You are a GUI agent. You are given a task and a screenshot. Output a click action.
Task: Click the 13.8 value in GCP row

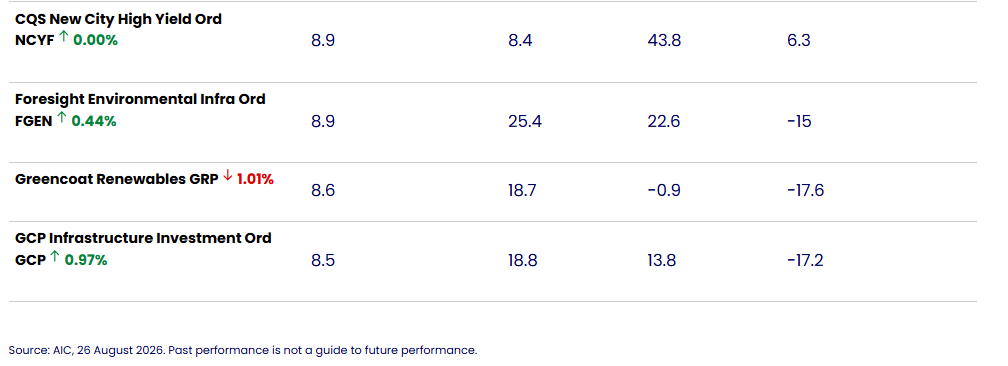662,261
